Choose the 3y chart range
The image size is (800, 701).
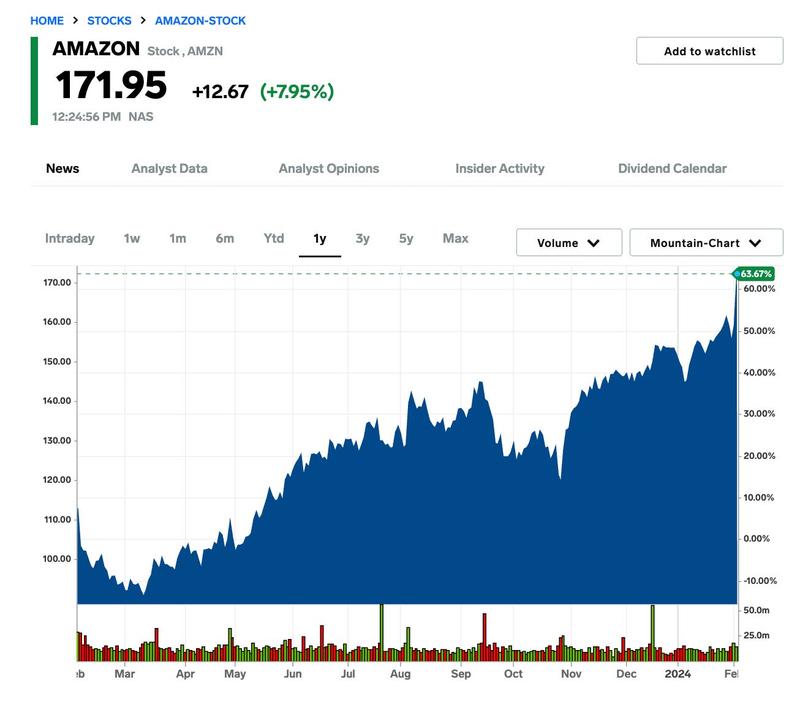coord(362,238)
